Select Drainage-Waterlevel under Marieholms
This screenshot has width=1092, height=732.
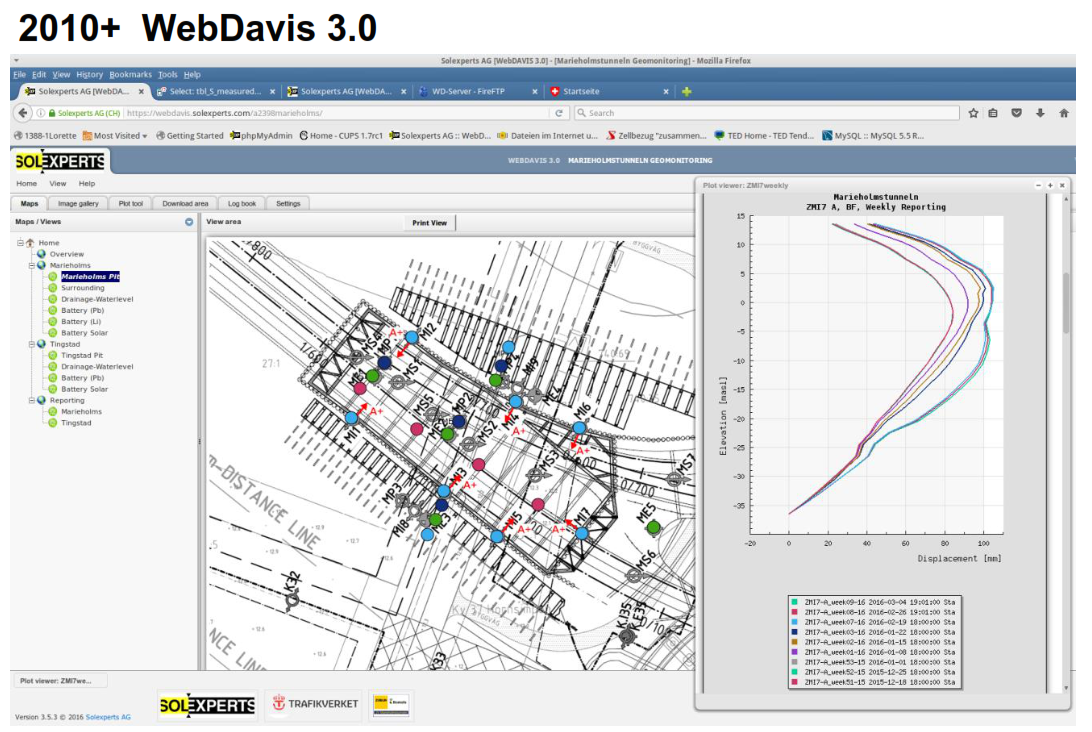(97, 299)
